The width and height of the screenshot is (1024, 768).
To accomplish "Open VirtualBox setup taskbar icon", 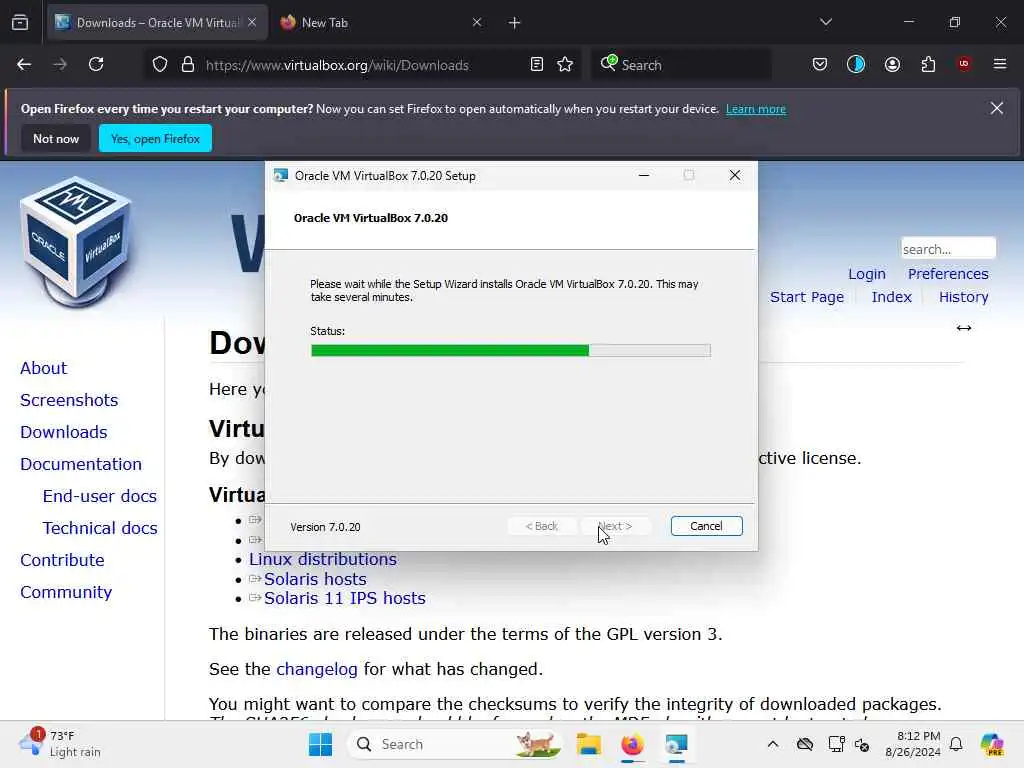I will click(677, 744).
